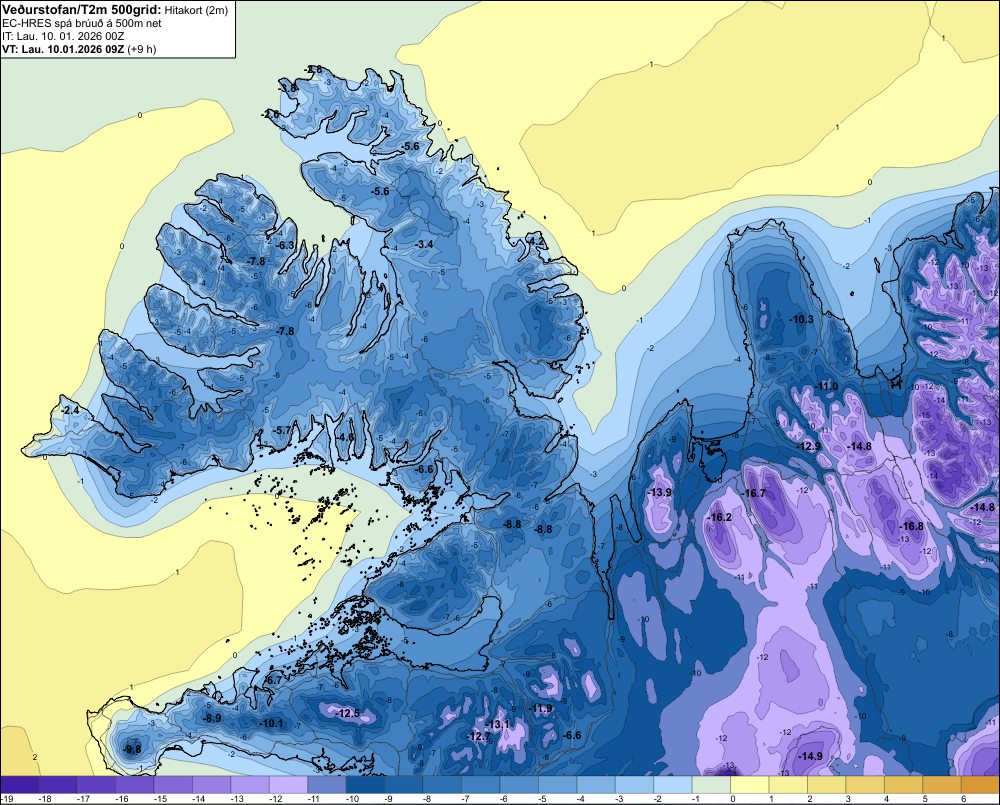
Task: Select the legend swatch above the -10 label
Action: [365, 785]
